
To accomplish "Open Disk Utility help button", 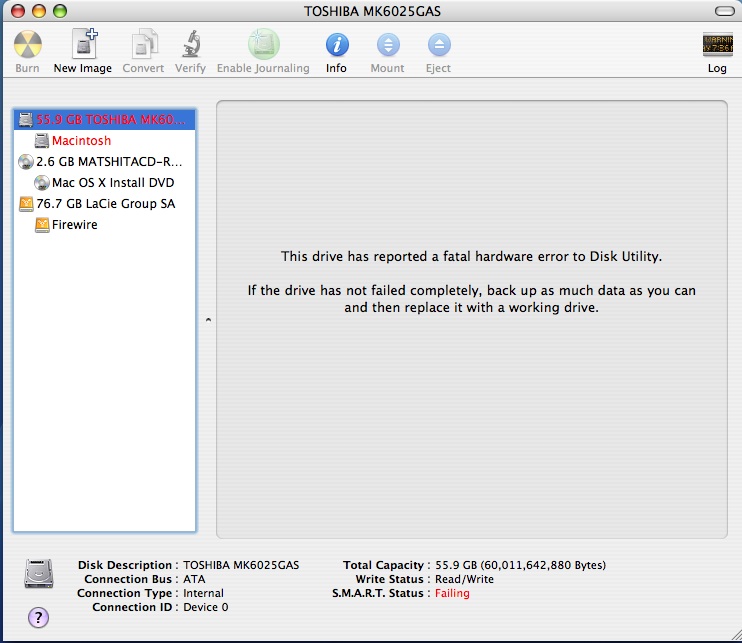I will tap(38, 617).
